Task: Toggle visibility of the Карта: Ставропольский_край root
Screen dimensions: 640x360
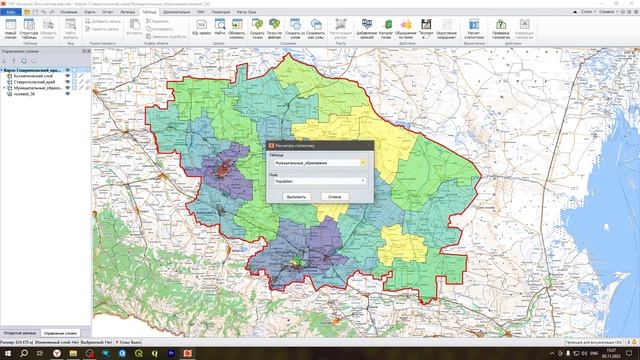Action: pos(68,70)
